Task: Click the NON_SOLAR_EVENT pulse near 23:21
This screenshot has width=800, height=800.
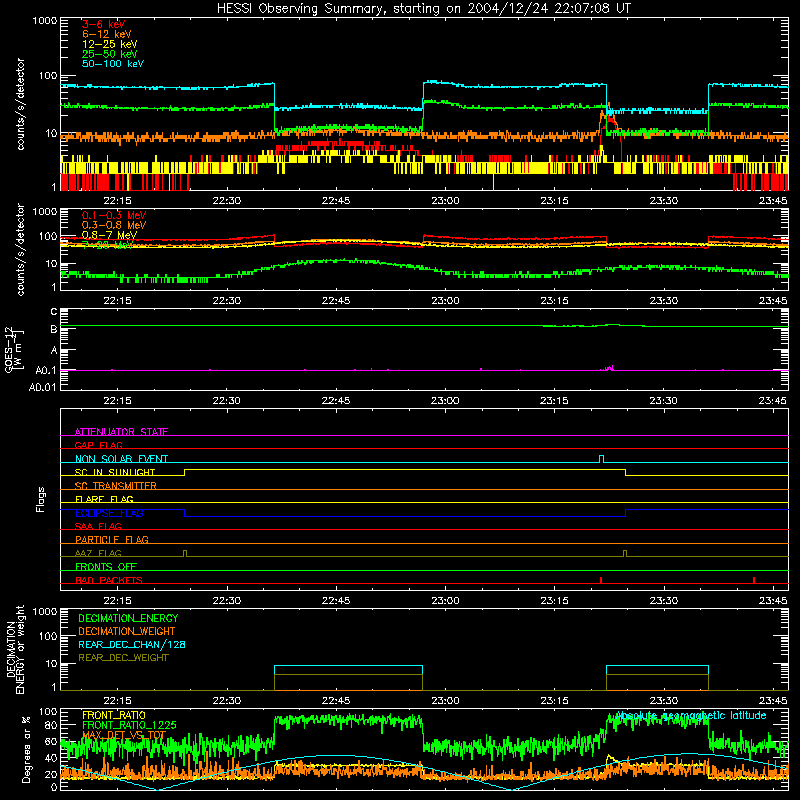Action: (602, 459)
